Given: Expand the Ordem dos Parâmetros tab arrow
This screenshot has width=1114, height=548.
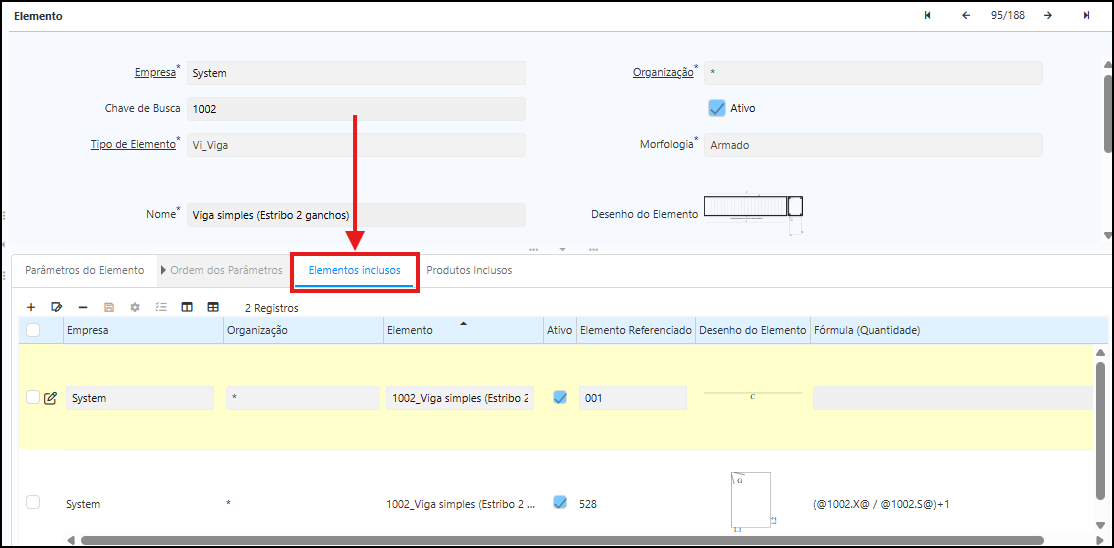Looking at the screenshot, I should click(163, 270).
